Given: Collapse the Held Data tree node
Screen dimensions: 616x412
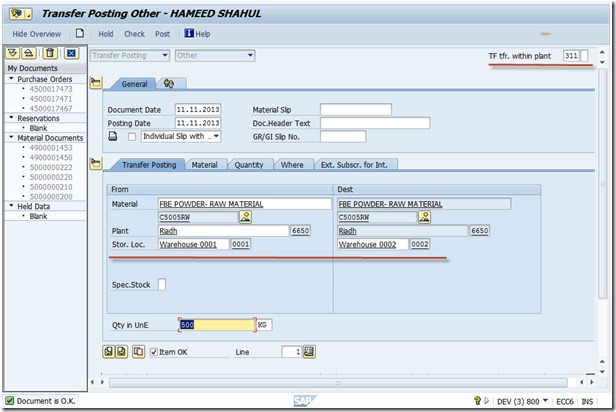Looking at the screenshot, I should [x=11, y=205].
